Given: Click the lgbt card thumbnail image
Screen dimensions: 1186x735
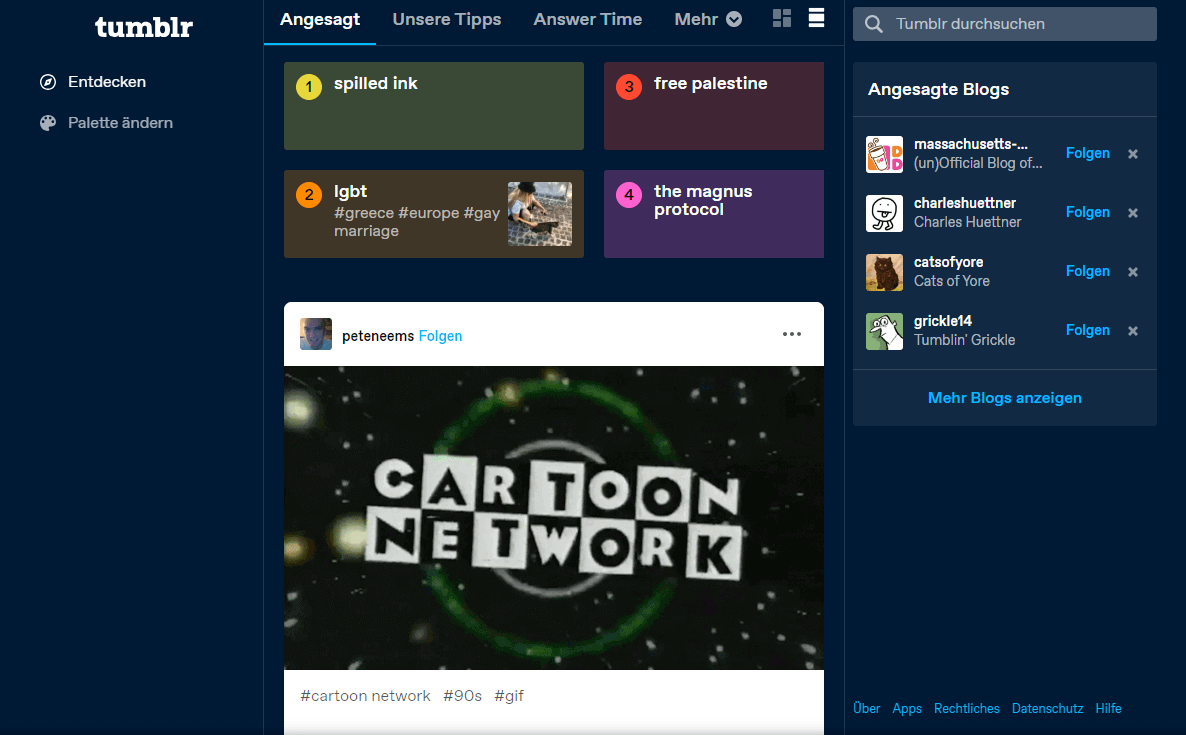Looking at the screenshot, I should click(x=539, y=214).
